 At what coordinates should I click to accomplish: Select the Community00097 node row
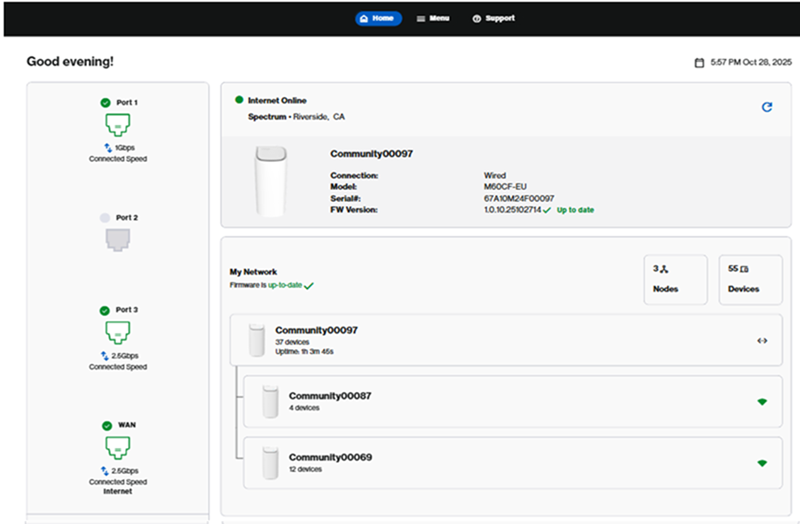click(506, 340)
